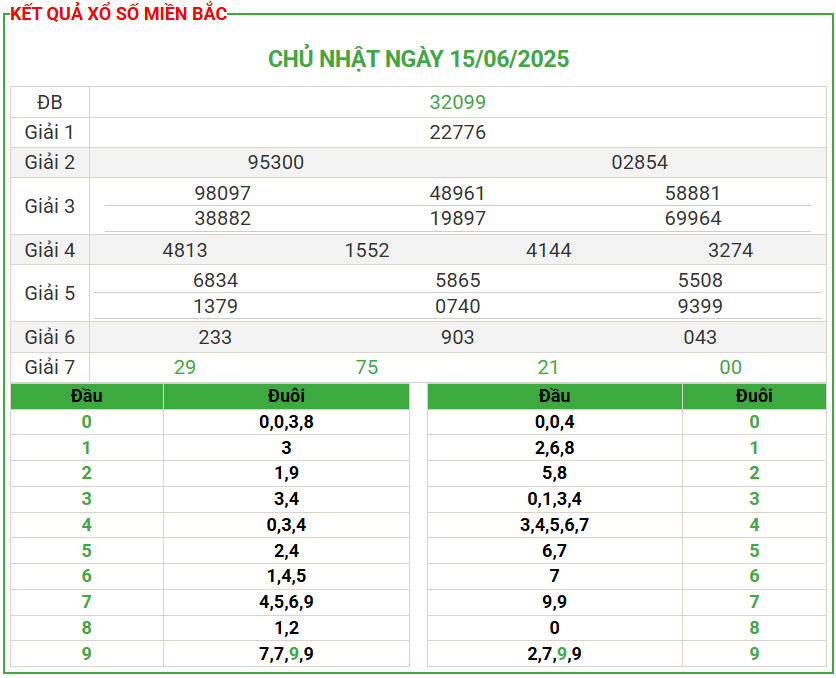Screen dimensions: 836x678
Task: Click the cell reading '2,4'
Action: 286,551
